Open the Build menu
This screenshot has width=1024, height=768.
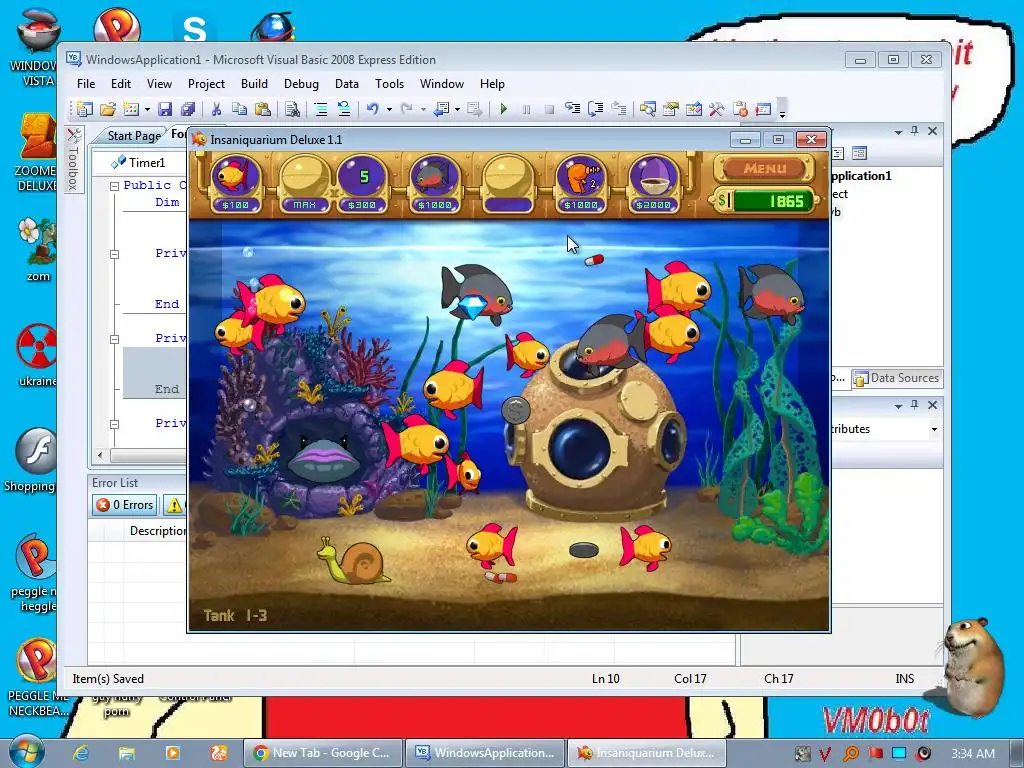(x=254, y=84)
